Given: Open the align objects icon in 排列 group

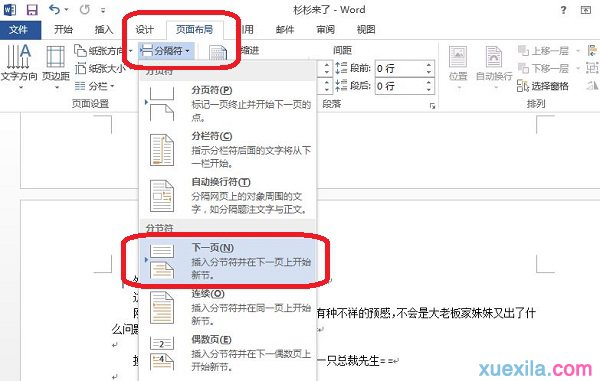Looking at the screenshot, I should (x=592, y=50).
